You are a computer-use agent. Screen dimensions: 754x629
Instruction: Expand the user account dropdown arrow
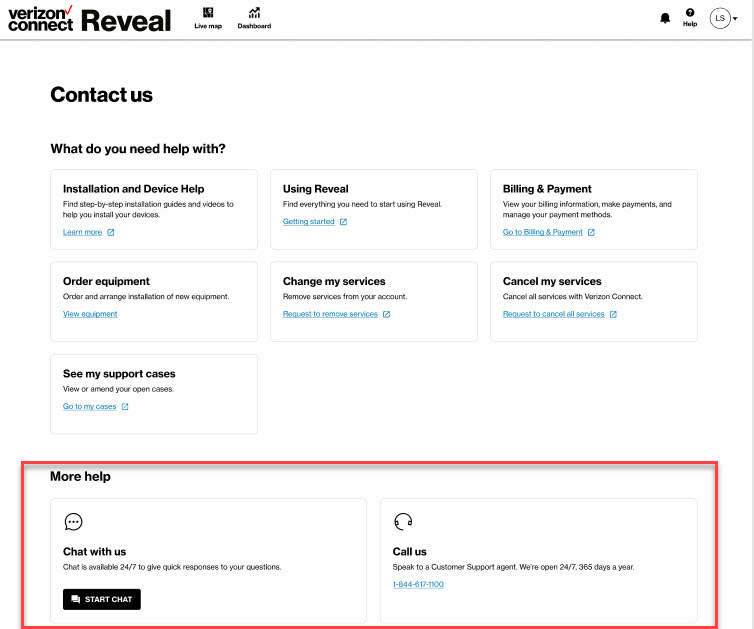735,19
